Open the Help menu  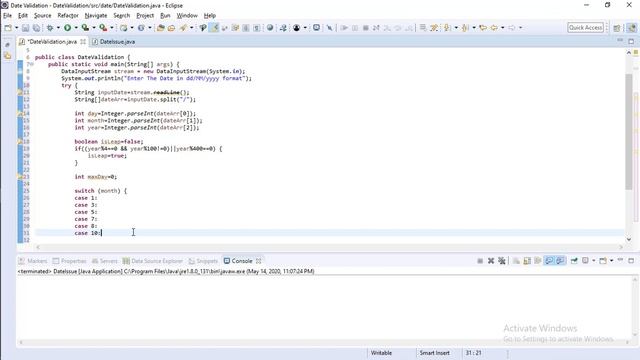click(210, 16)
